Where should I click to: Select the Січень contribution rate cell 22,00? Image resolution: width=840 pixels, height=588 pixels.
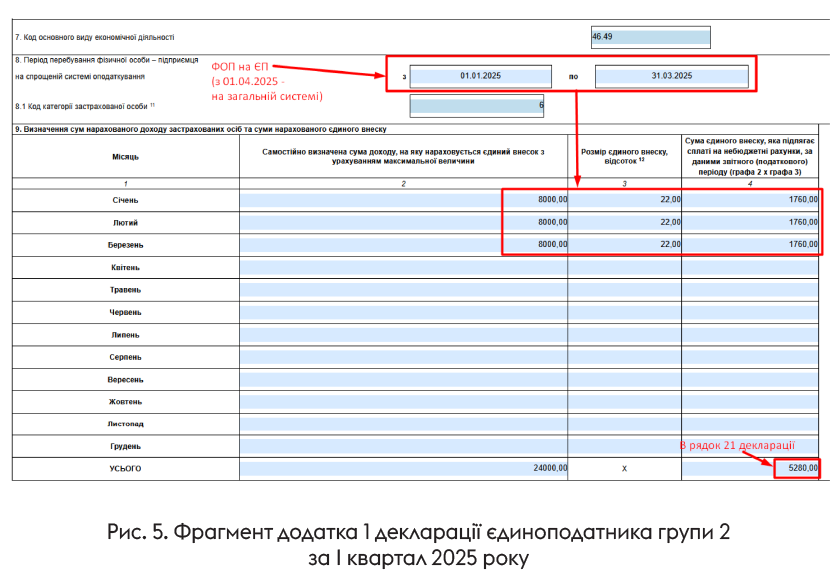coord(625,199)
